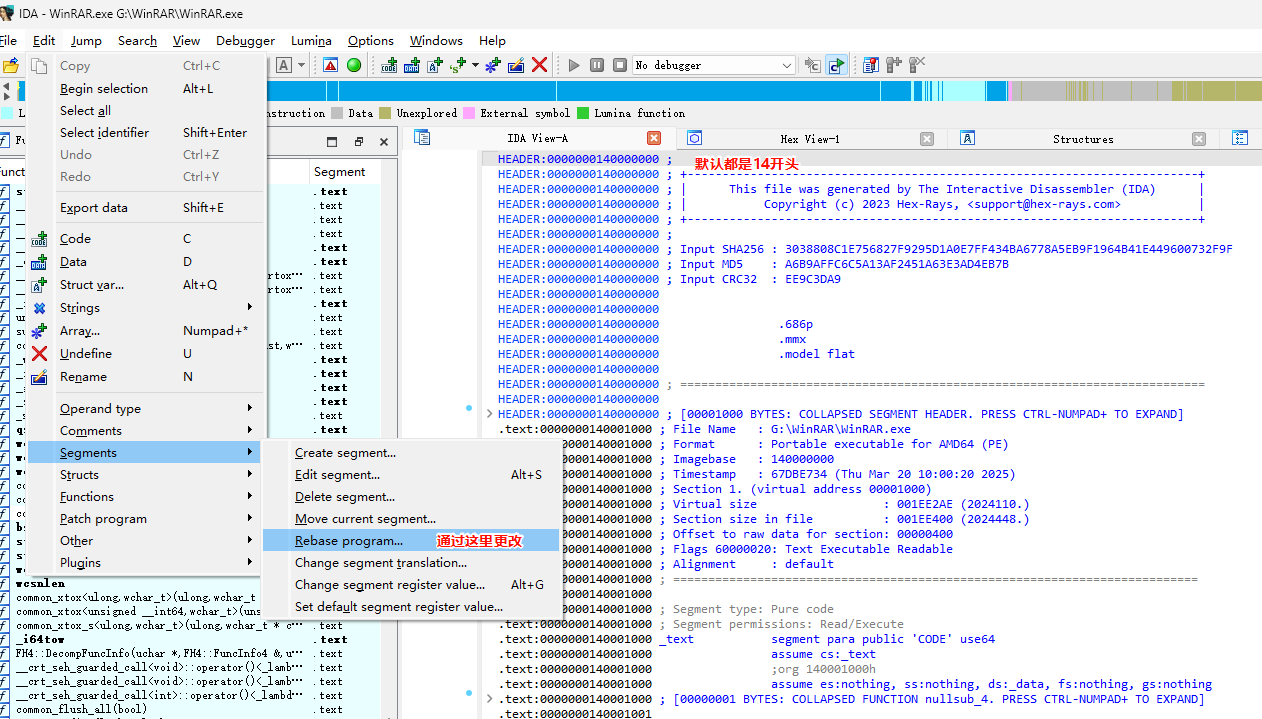Click the icon just right of debugger dropdown
1262x719 pixels.
[813, 65]
